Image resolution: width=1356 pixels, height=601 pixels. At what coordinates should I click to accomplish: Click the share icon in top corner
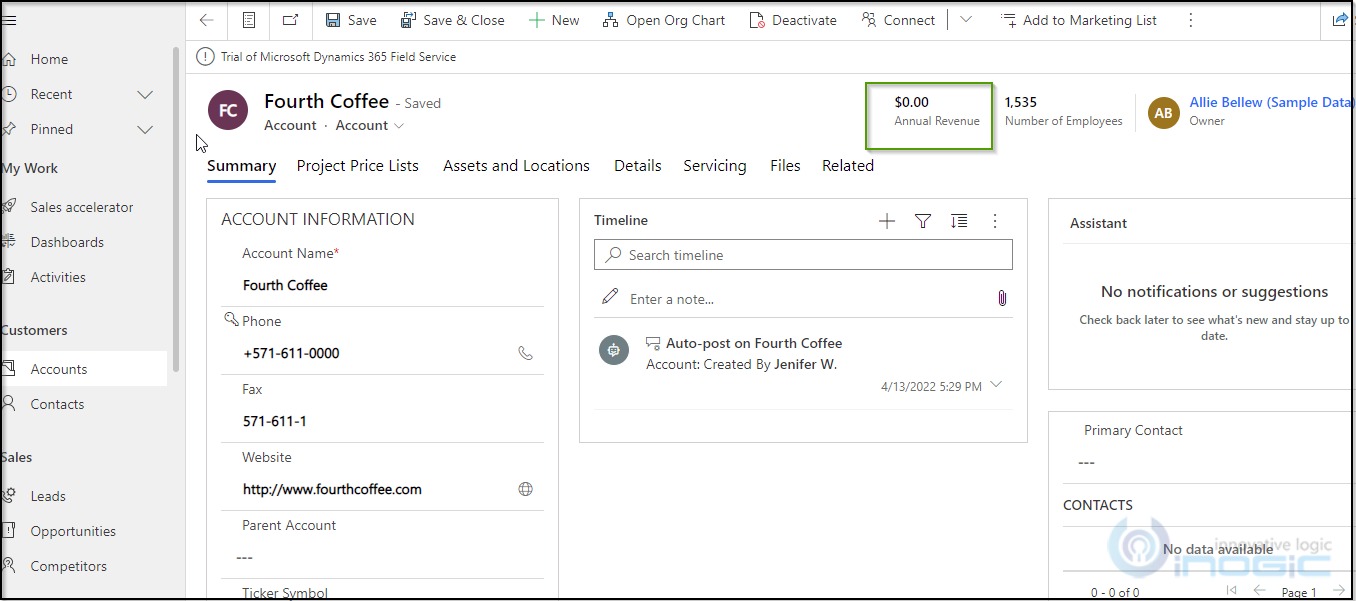[x=1340, y=20]
